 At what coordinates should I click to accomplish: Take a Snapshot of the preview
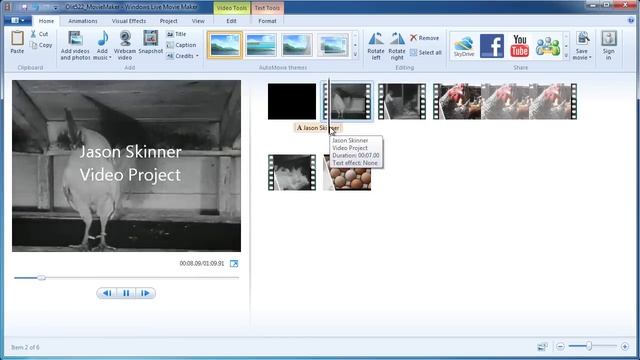[151, 42]
